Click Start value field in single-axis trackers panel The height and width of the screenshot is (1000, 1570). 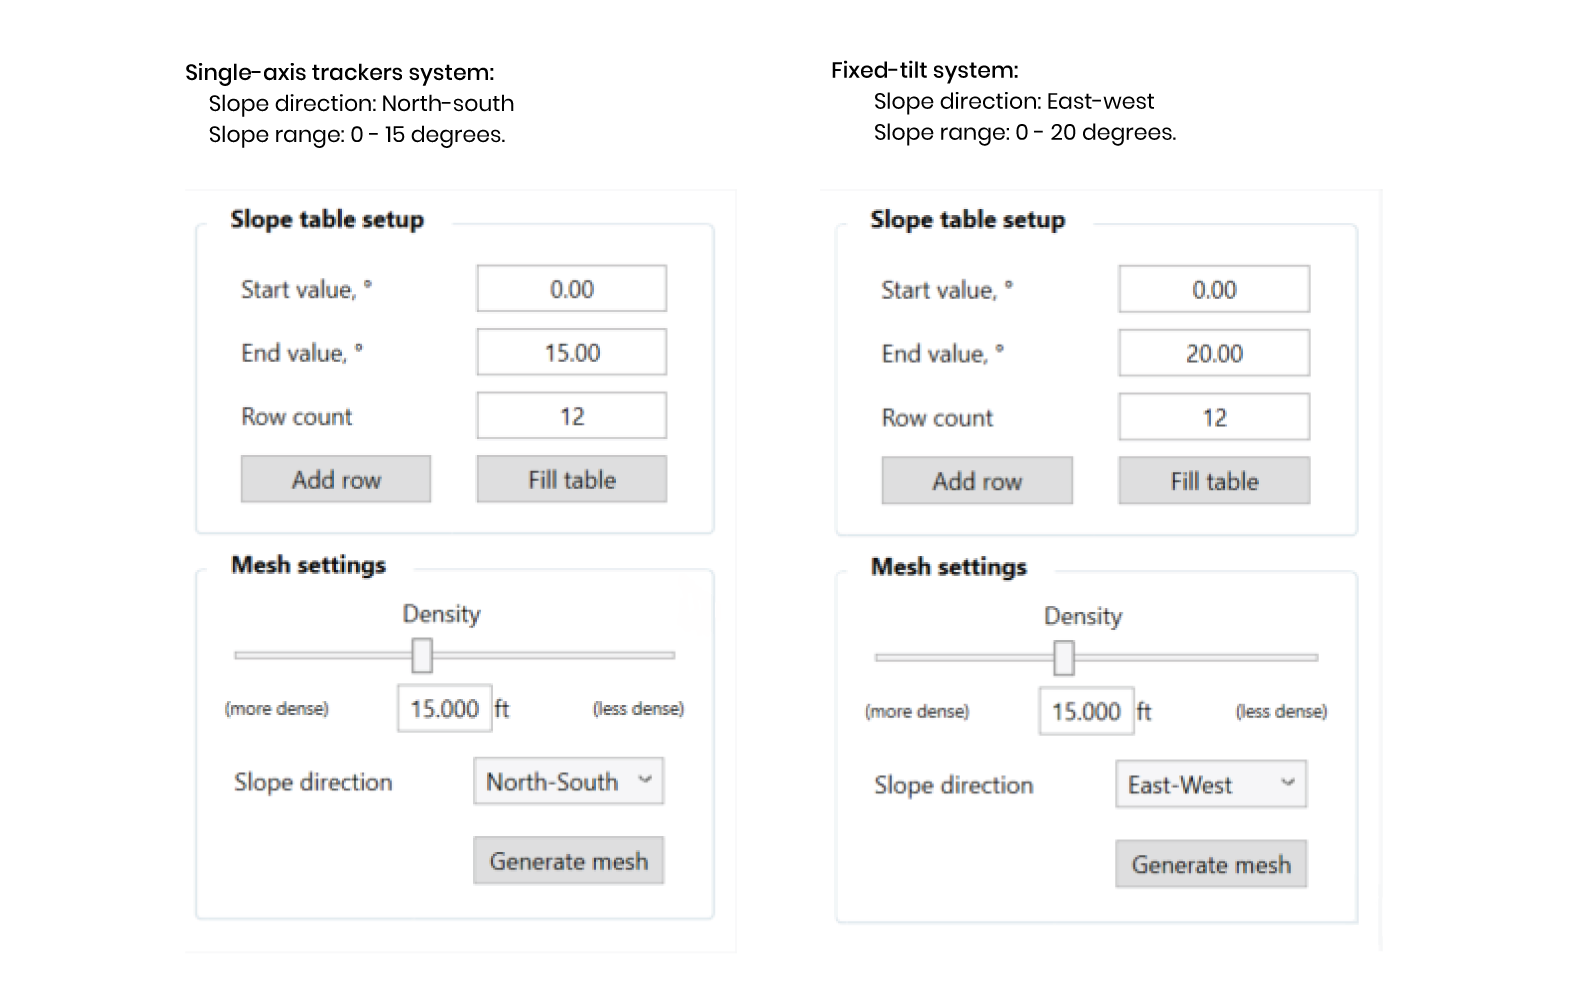click(x=571, y=289)
